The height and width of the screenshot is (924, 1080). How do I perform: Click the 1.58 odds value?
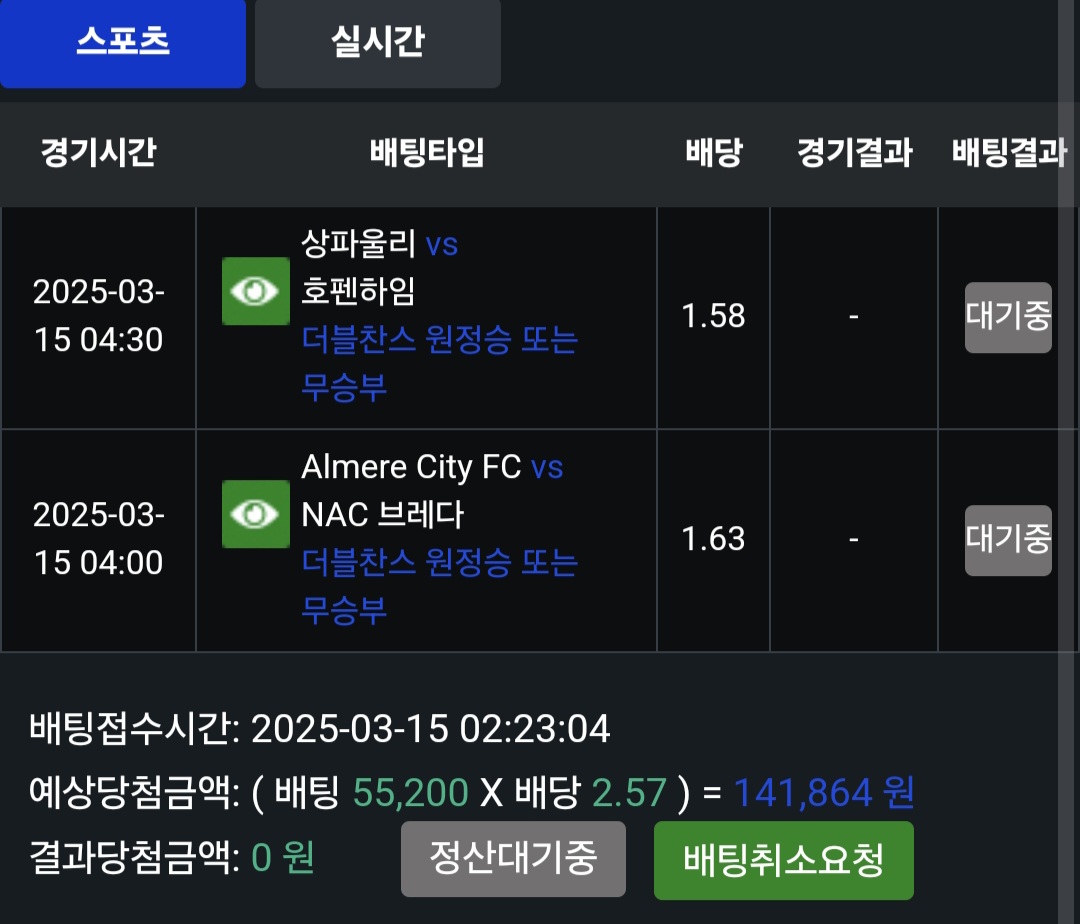coord(713,317)
